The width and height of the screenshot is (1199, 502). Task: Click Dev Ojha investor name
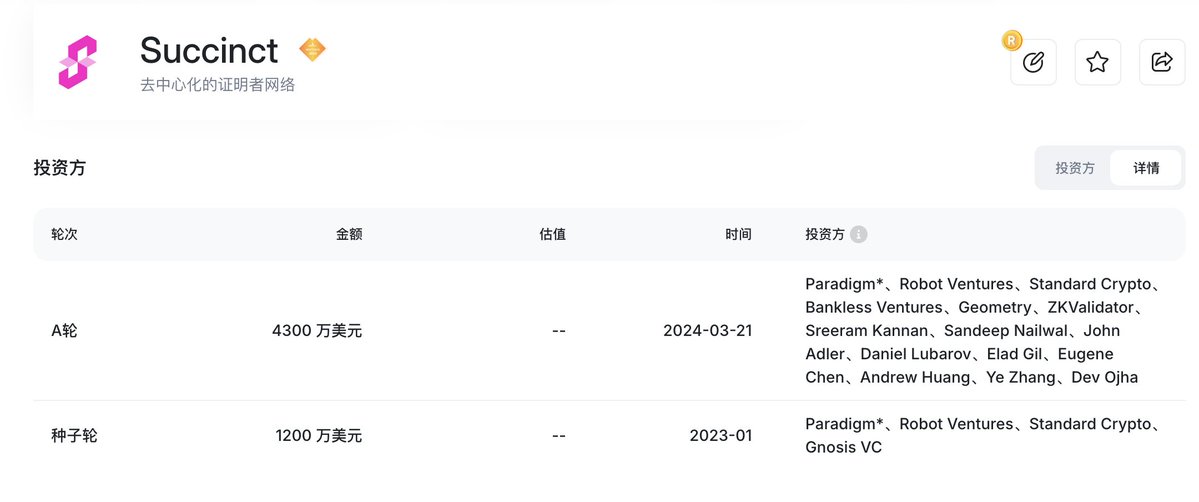tap(1104, 377)
